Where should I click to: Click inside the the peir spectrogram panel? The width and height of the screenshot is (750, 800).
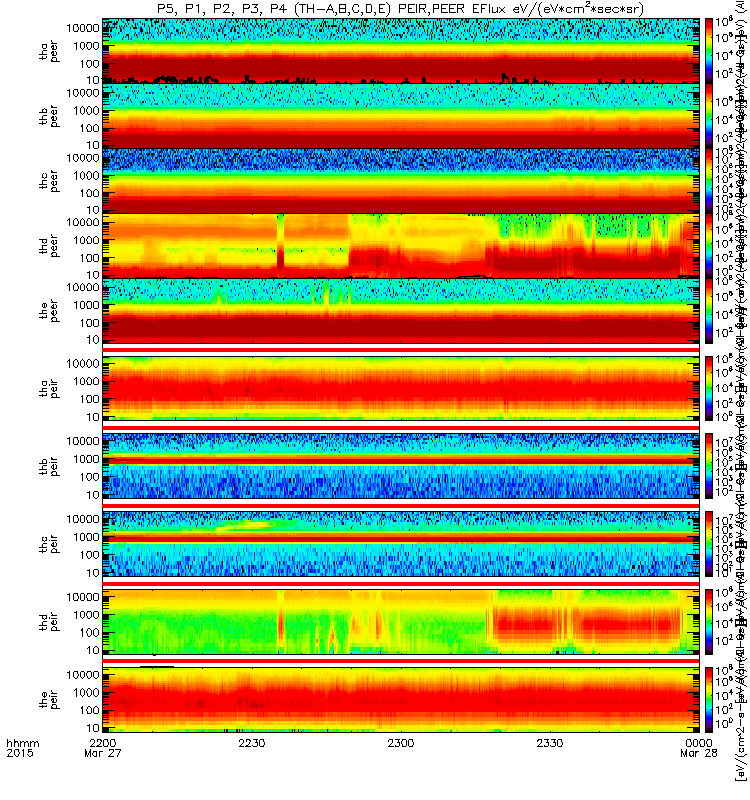pyautogui.click(x=401, y=699)
